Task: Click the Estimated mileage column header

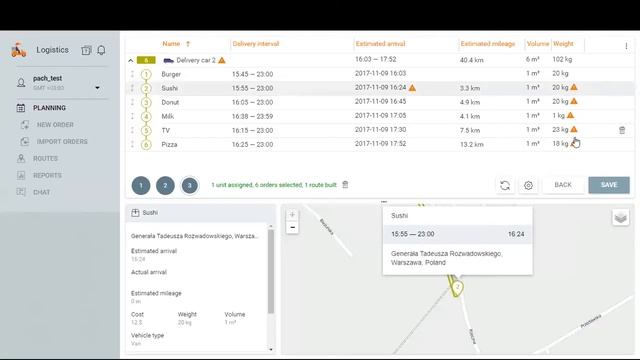Action: pos(488,44)
